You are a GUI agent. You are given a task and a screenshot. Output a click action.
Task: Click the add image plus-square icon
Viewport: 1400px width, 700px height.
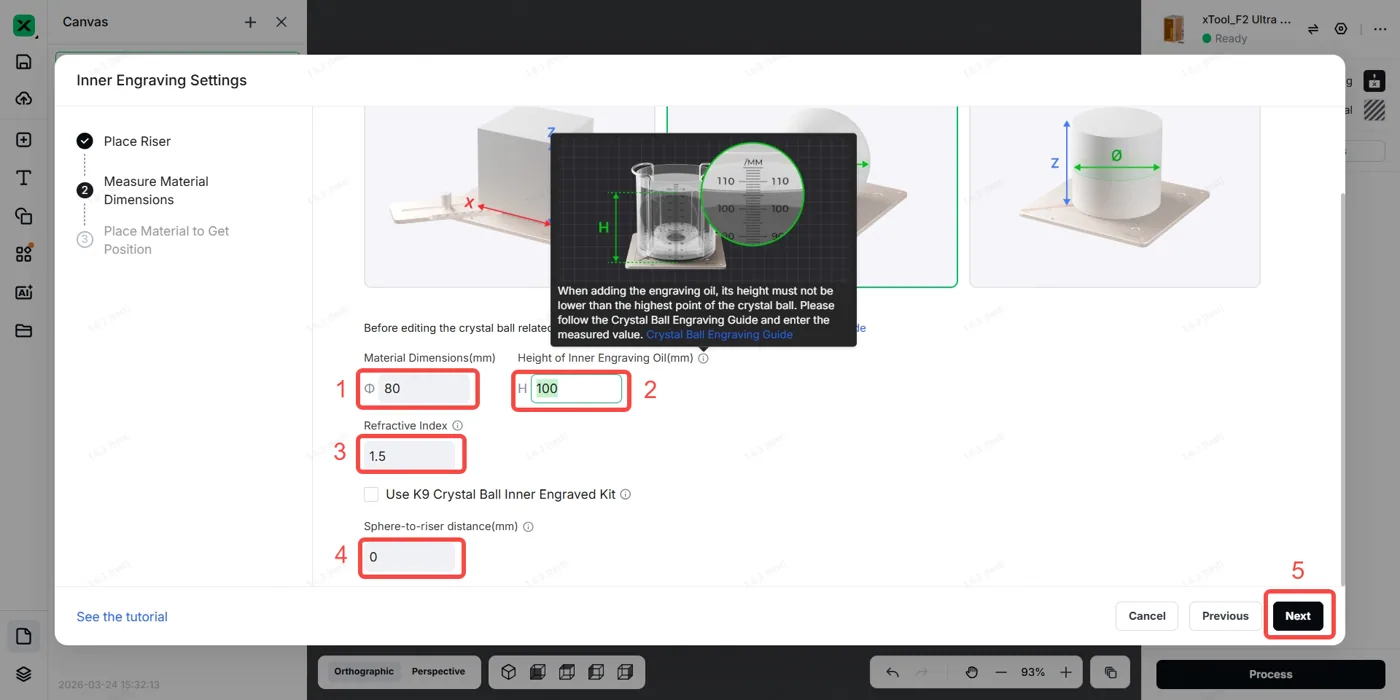pos(24,140)
